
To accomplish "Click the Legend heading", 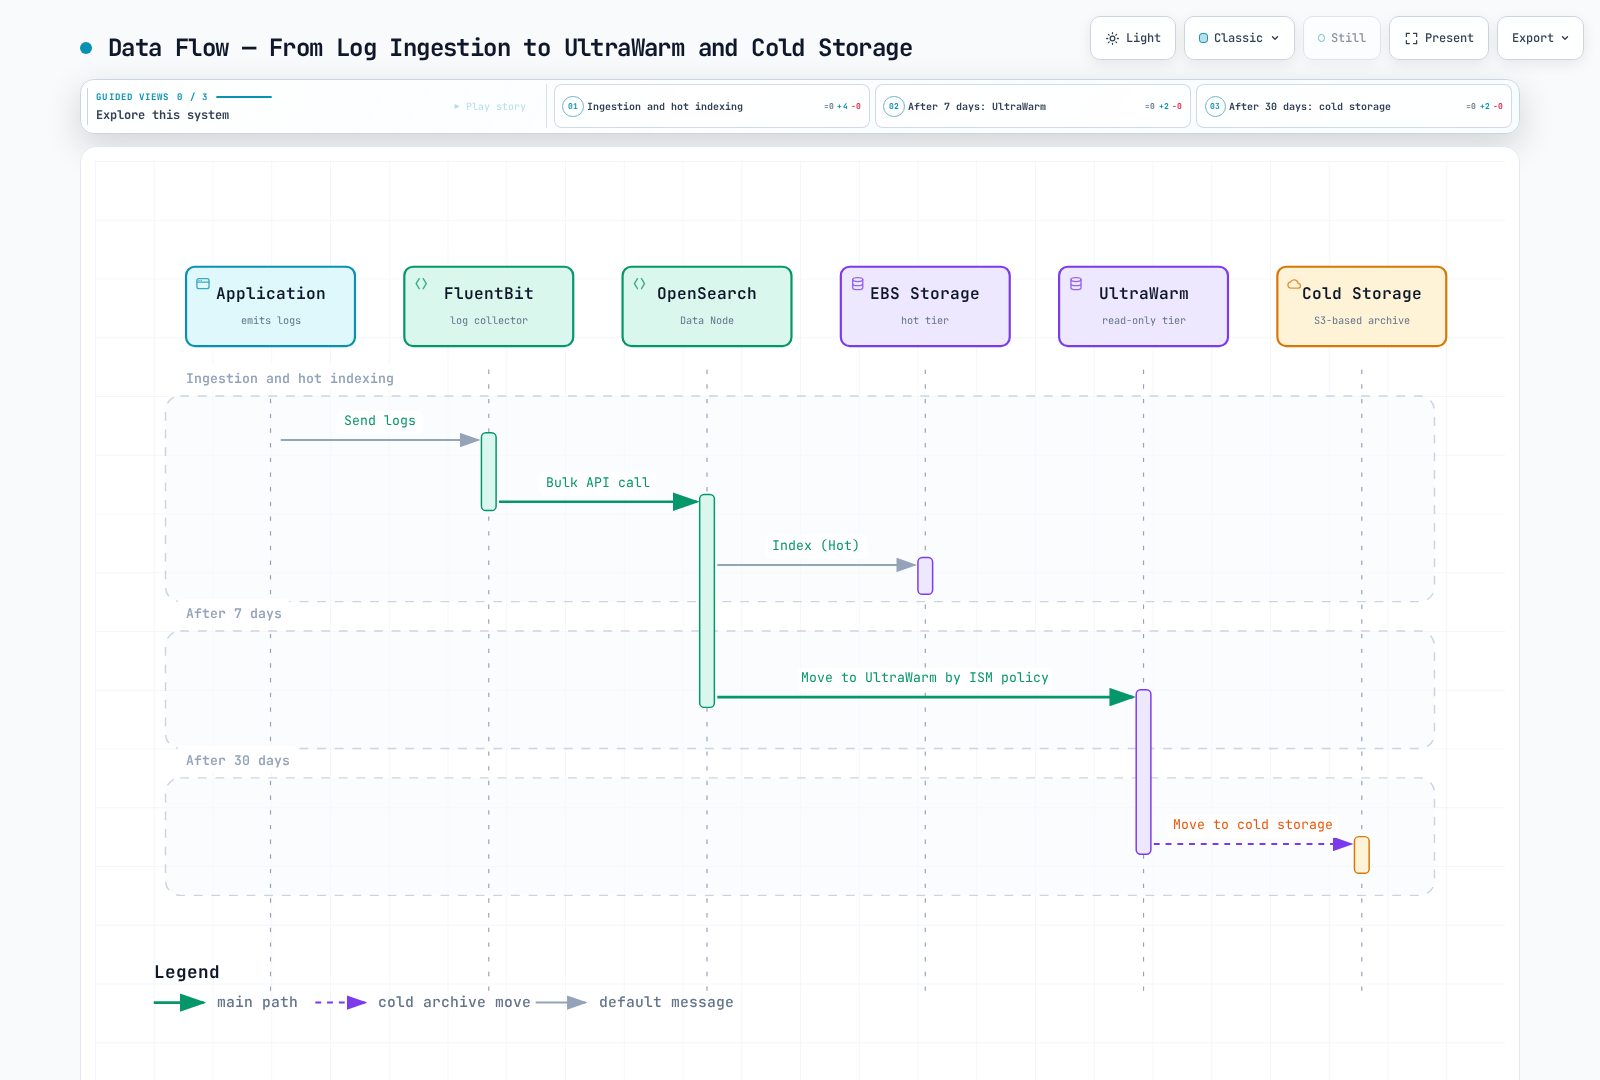I will (x=187, y=972).
